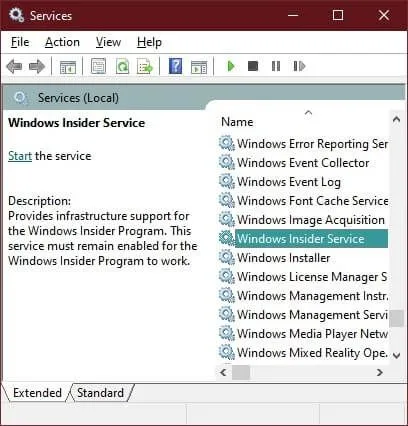Click gear icon beside Windows Error Reporting

coord(227,143)
